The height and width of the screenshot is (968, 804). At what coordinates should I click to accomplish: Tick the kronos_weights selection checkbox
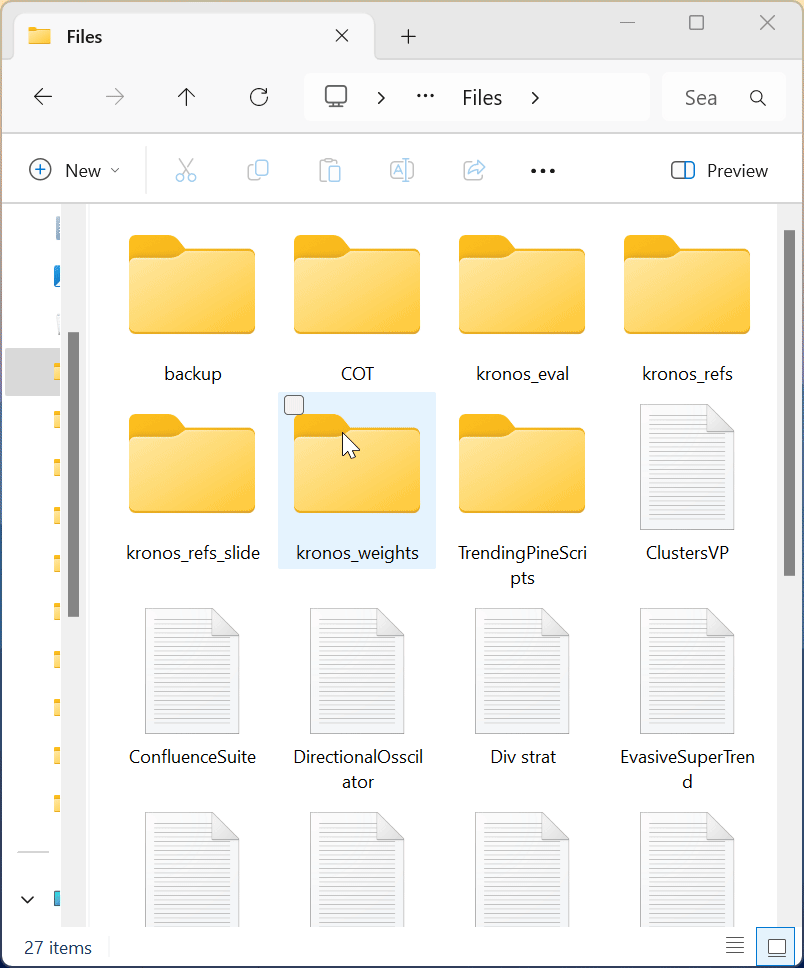coord(294,405)
